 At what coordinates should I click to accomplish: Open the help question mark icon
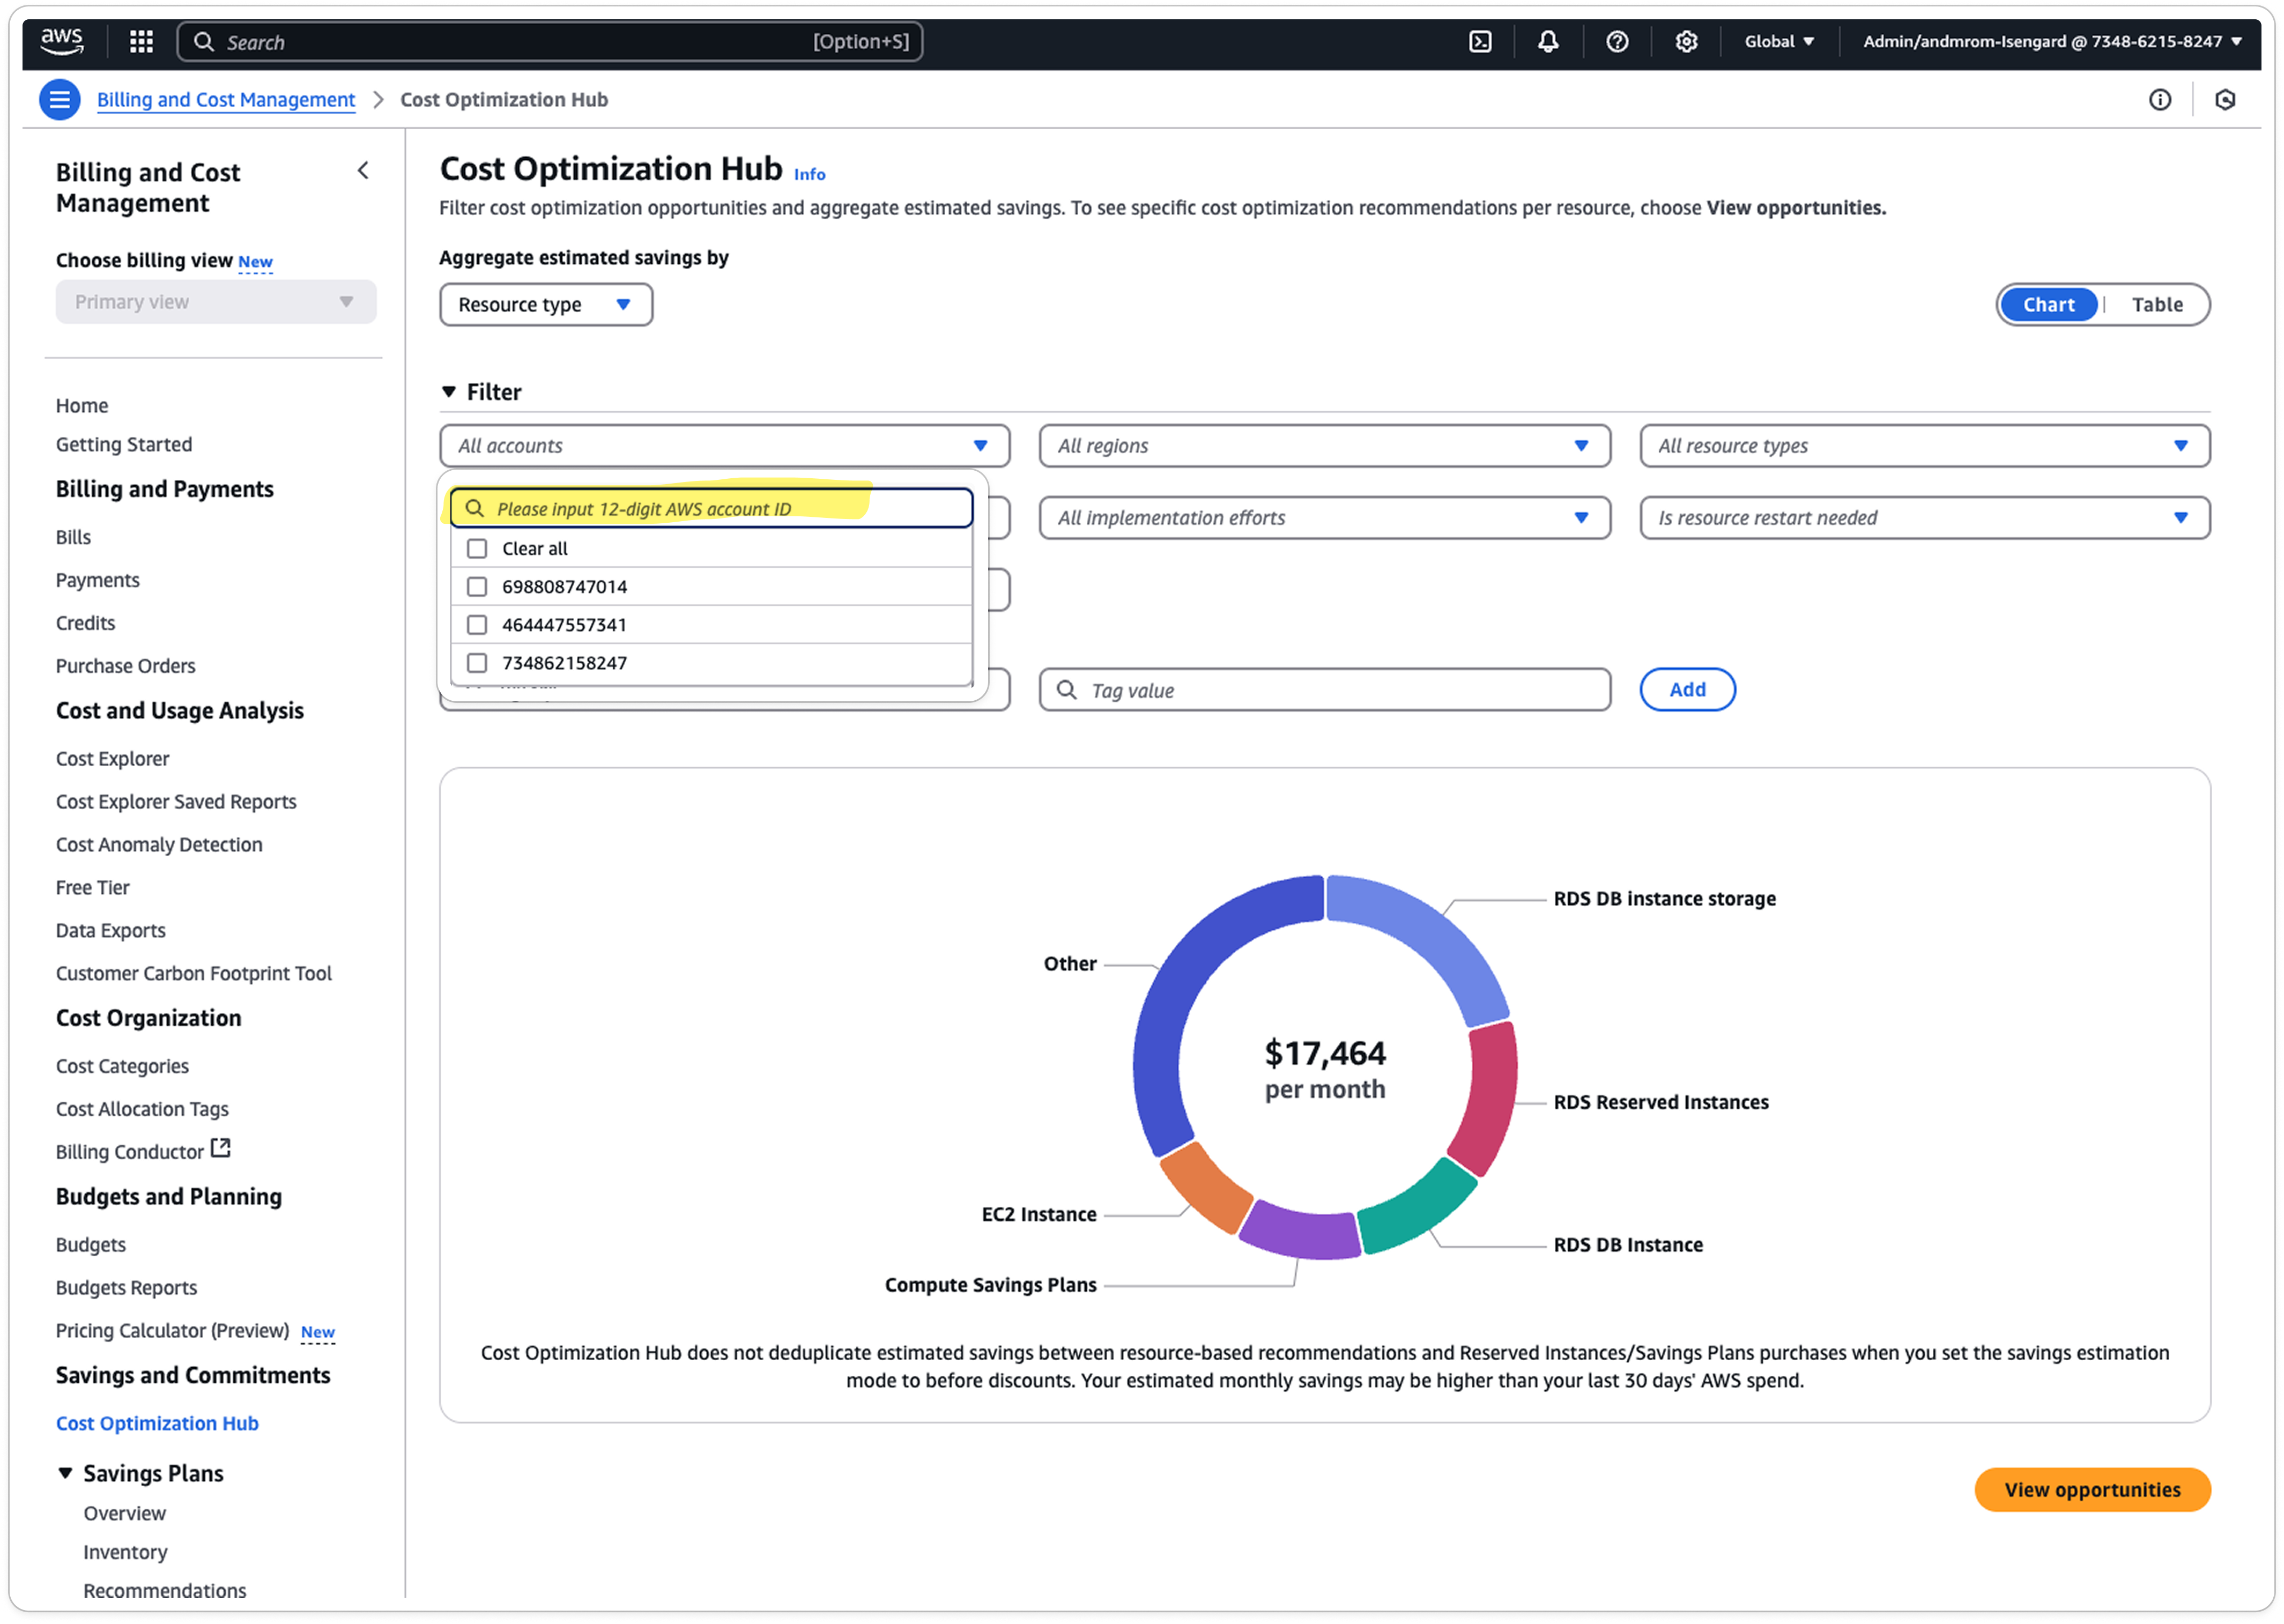(x=1617, y=41)
